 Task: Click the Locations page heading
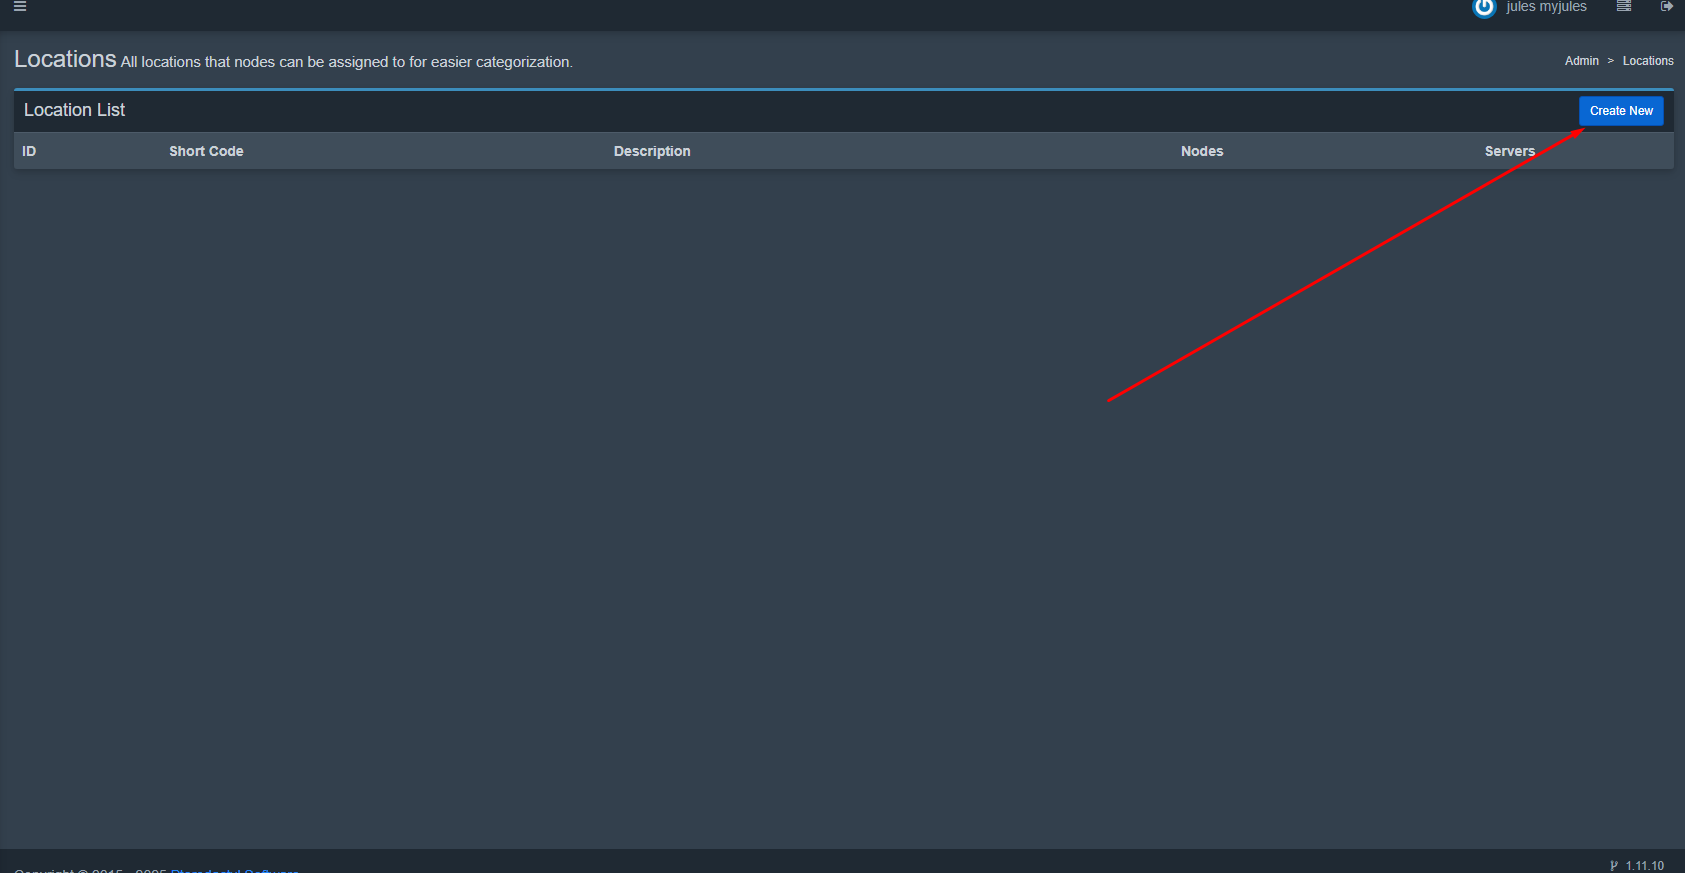tap(65, 60)
